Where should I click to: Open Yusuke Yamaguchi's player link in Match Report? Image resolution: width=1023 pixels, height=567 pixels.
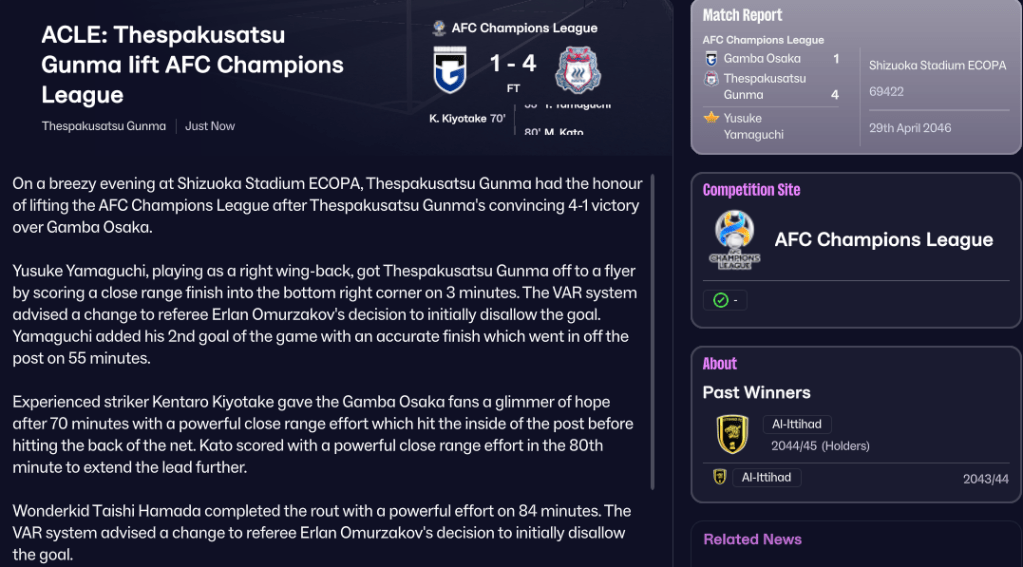[x=753, y=126]
